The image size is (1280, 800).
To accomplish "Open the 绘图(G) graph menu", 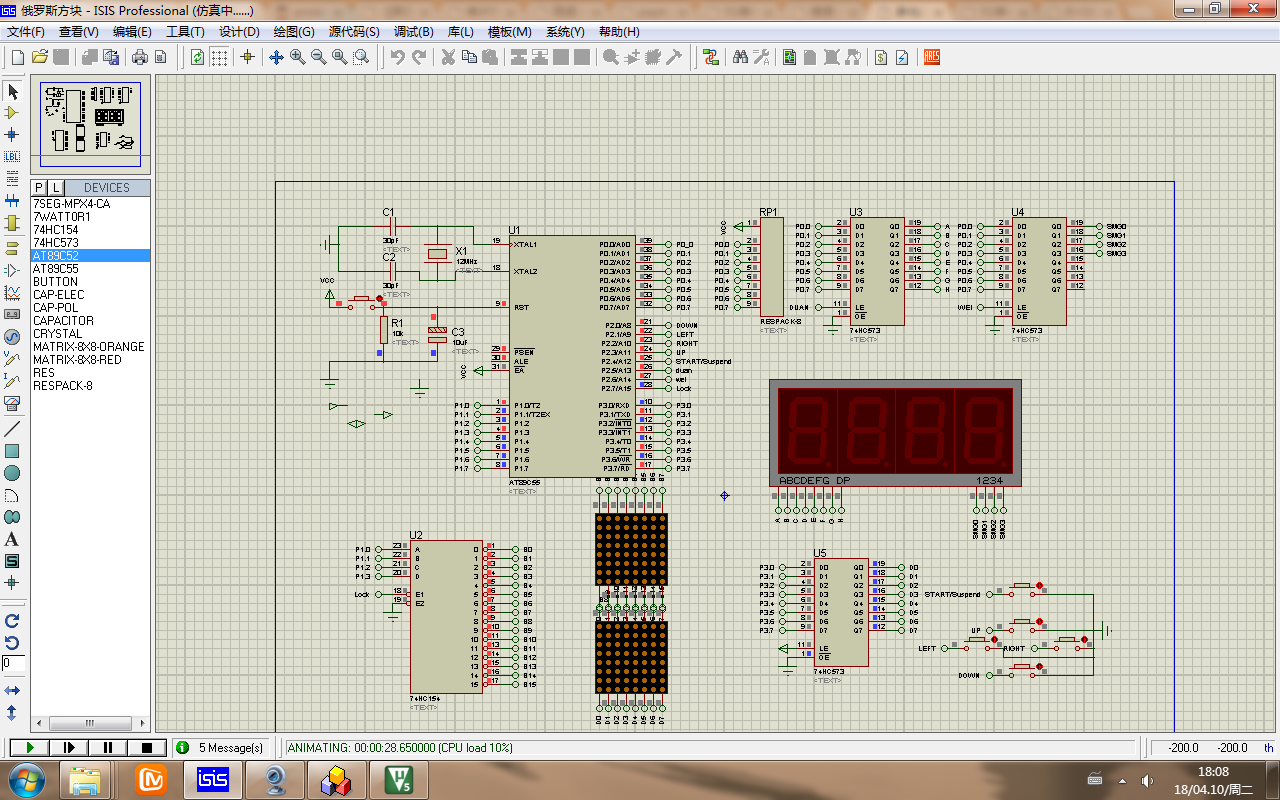I will [293, 31].
